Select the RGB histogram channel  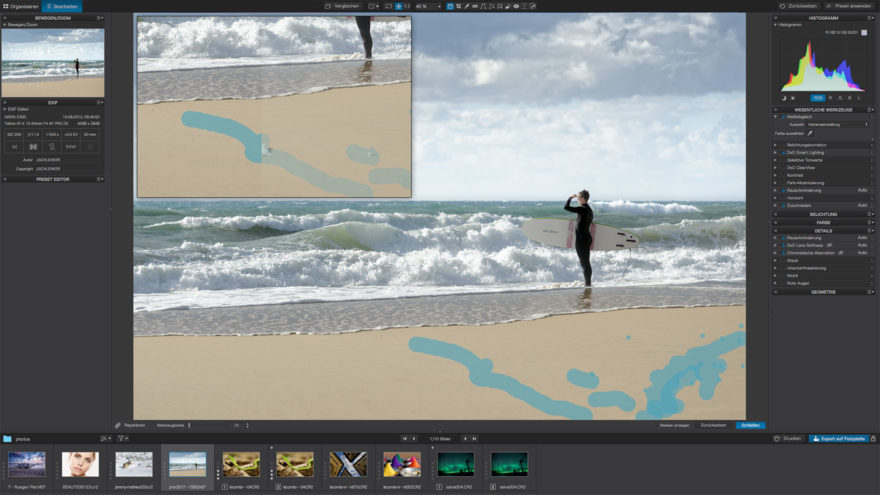(817, 98)
